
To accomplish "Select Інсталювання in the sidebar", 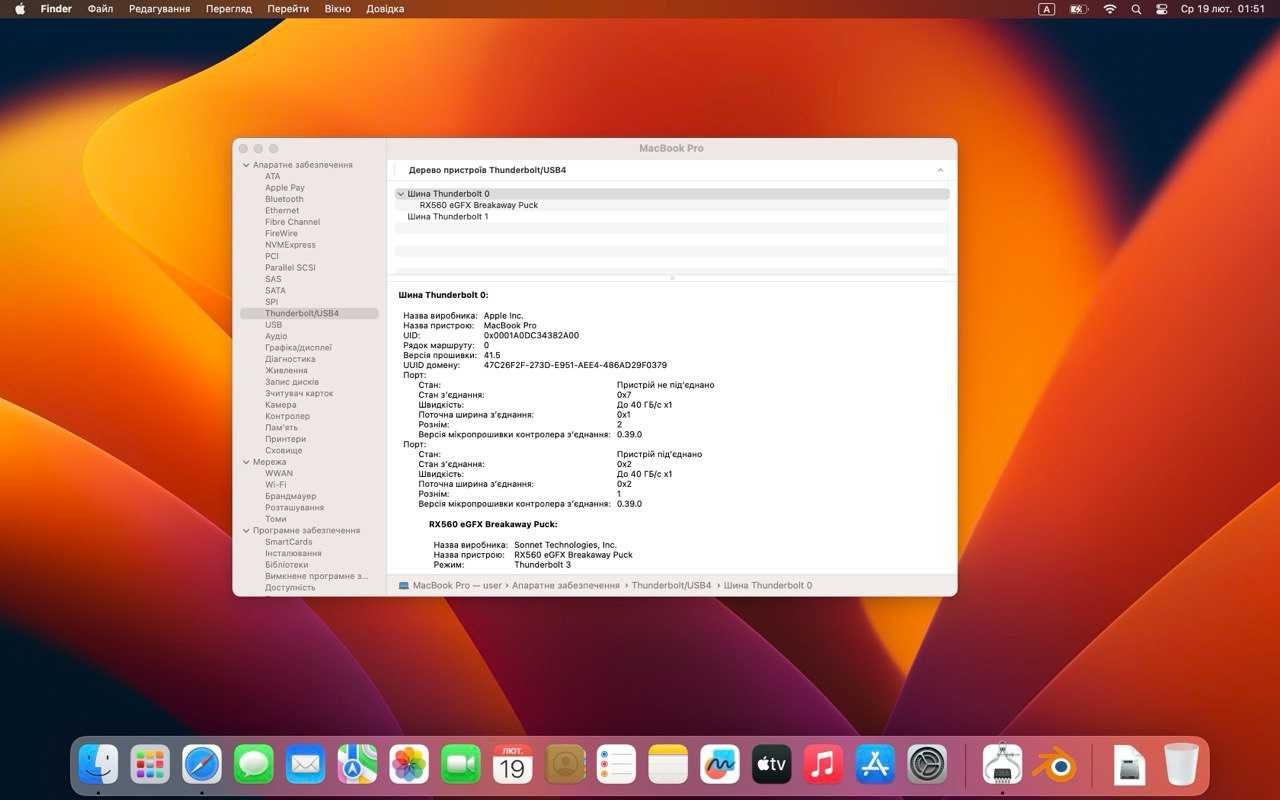I will tap(293, 553).
